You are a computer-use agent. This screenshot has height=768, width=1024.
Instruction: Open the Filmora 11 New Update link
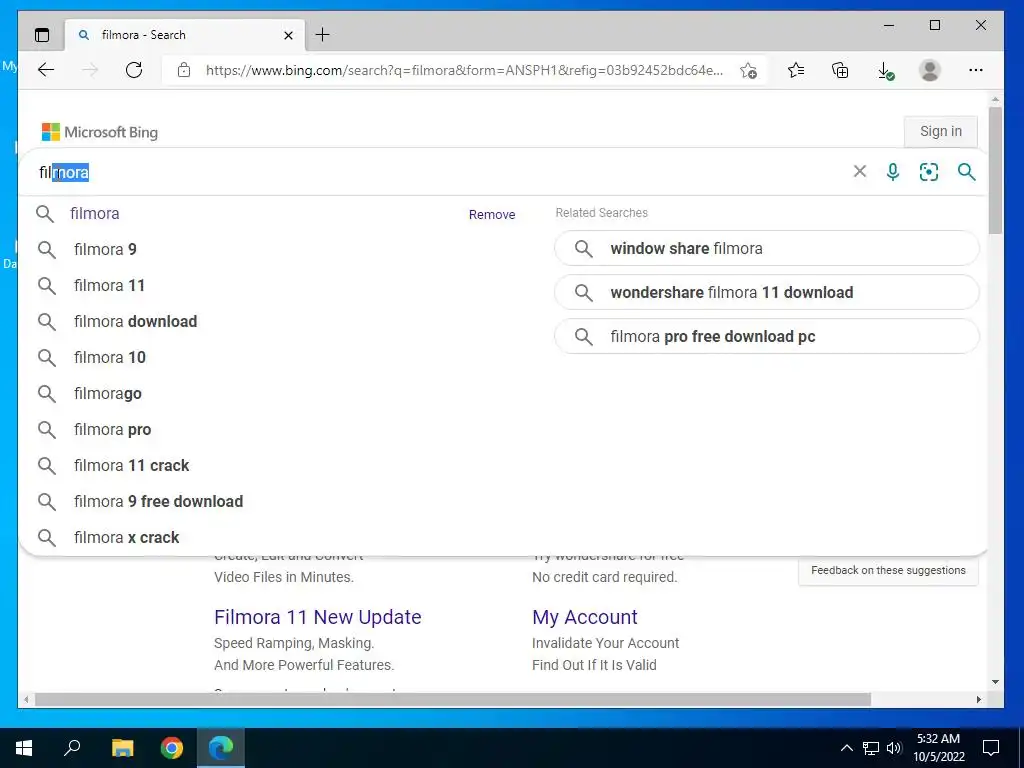(x=317, y=616)
